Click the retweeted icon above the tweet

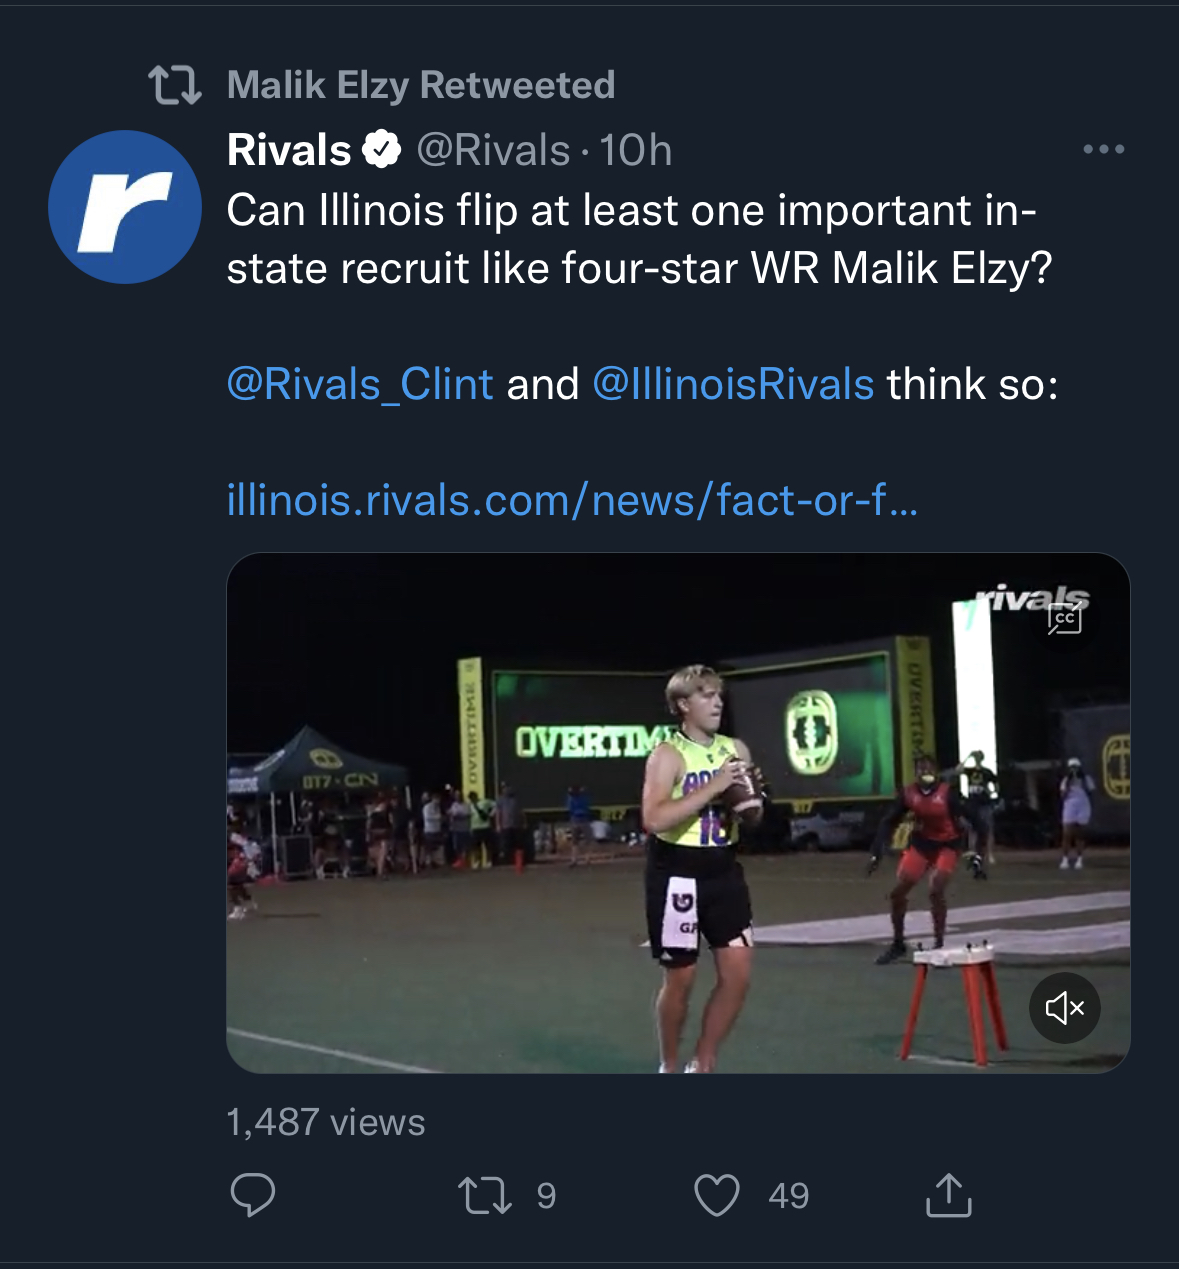[175, 86]
